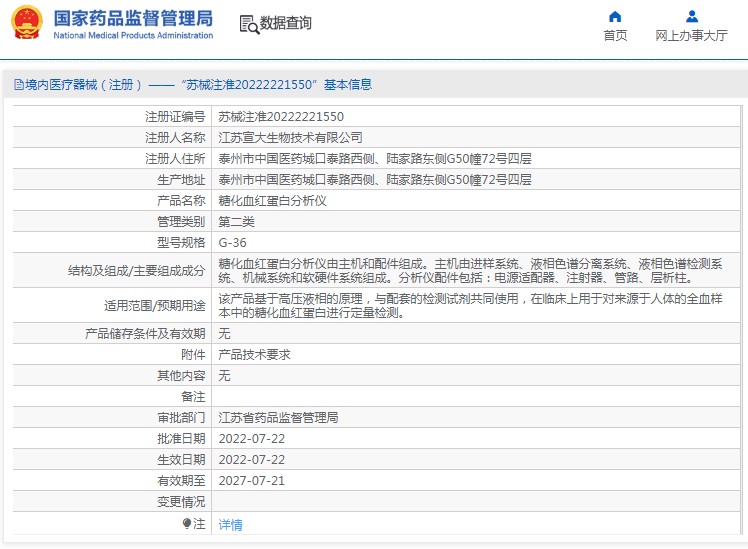Select the 适用范围/预期用途 description text
Image resolution: width=748 pixels, height=549 pixels.
(470, 305)
